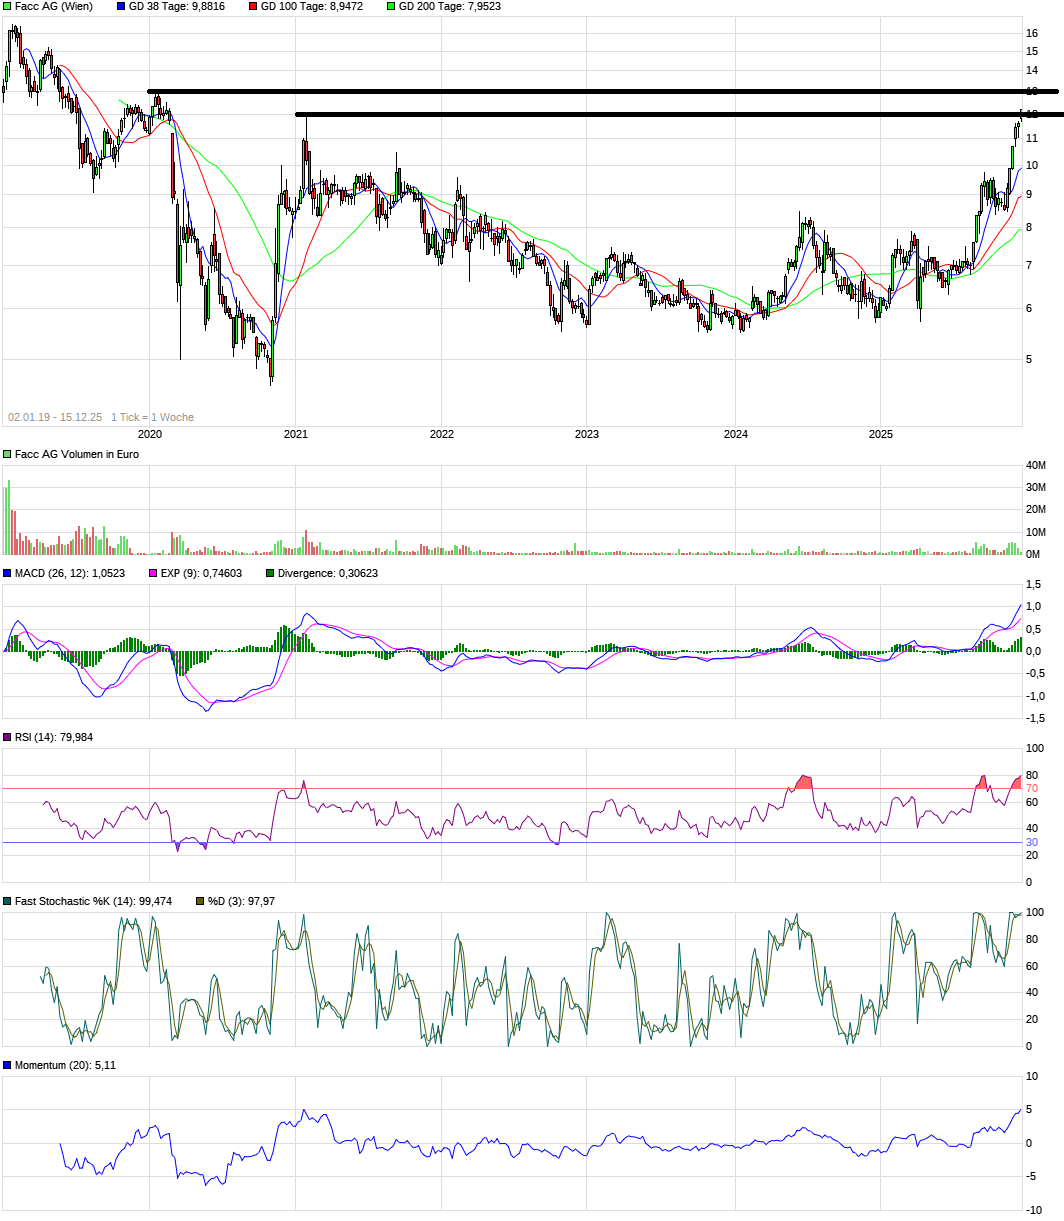Click the '1 Tick = 1 Woche' interval text

(152, 417)
